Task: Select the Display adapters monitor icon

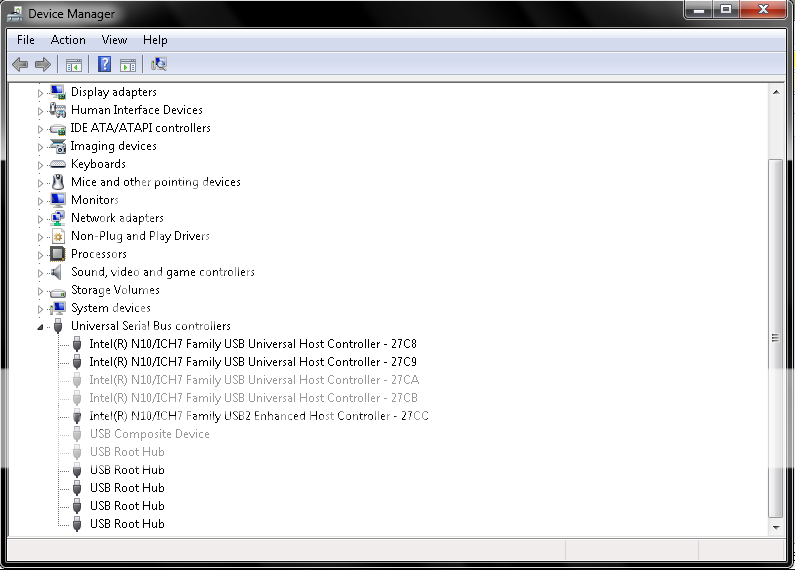Action: point(58,92)
